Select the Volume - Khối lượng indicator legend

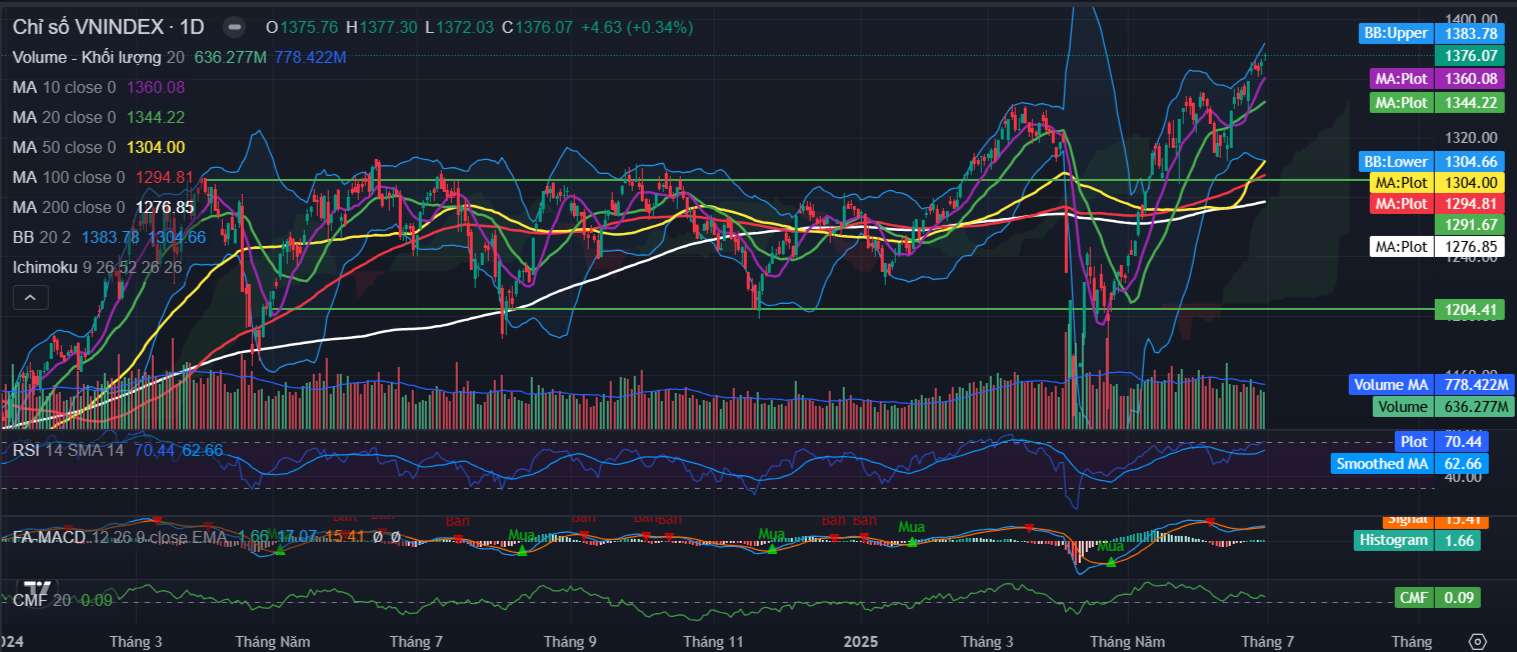pos(90,58)
